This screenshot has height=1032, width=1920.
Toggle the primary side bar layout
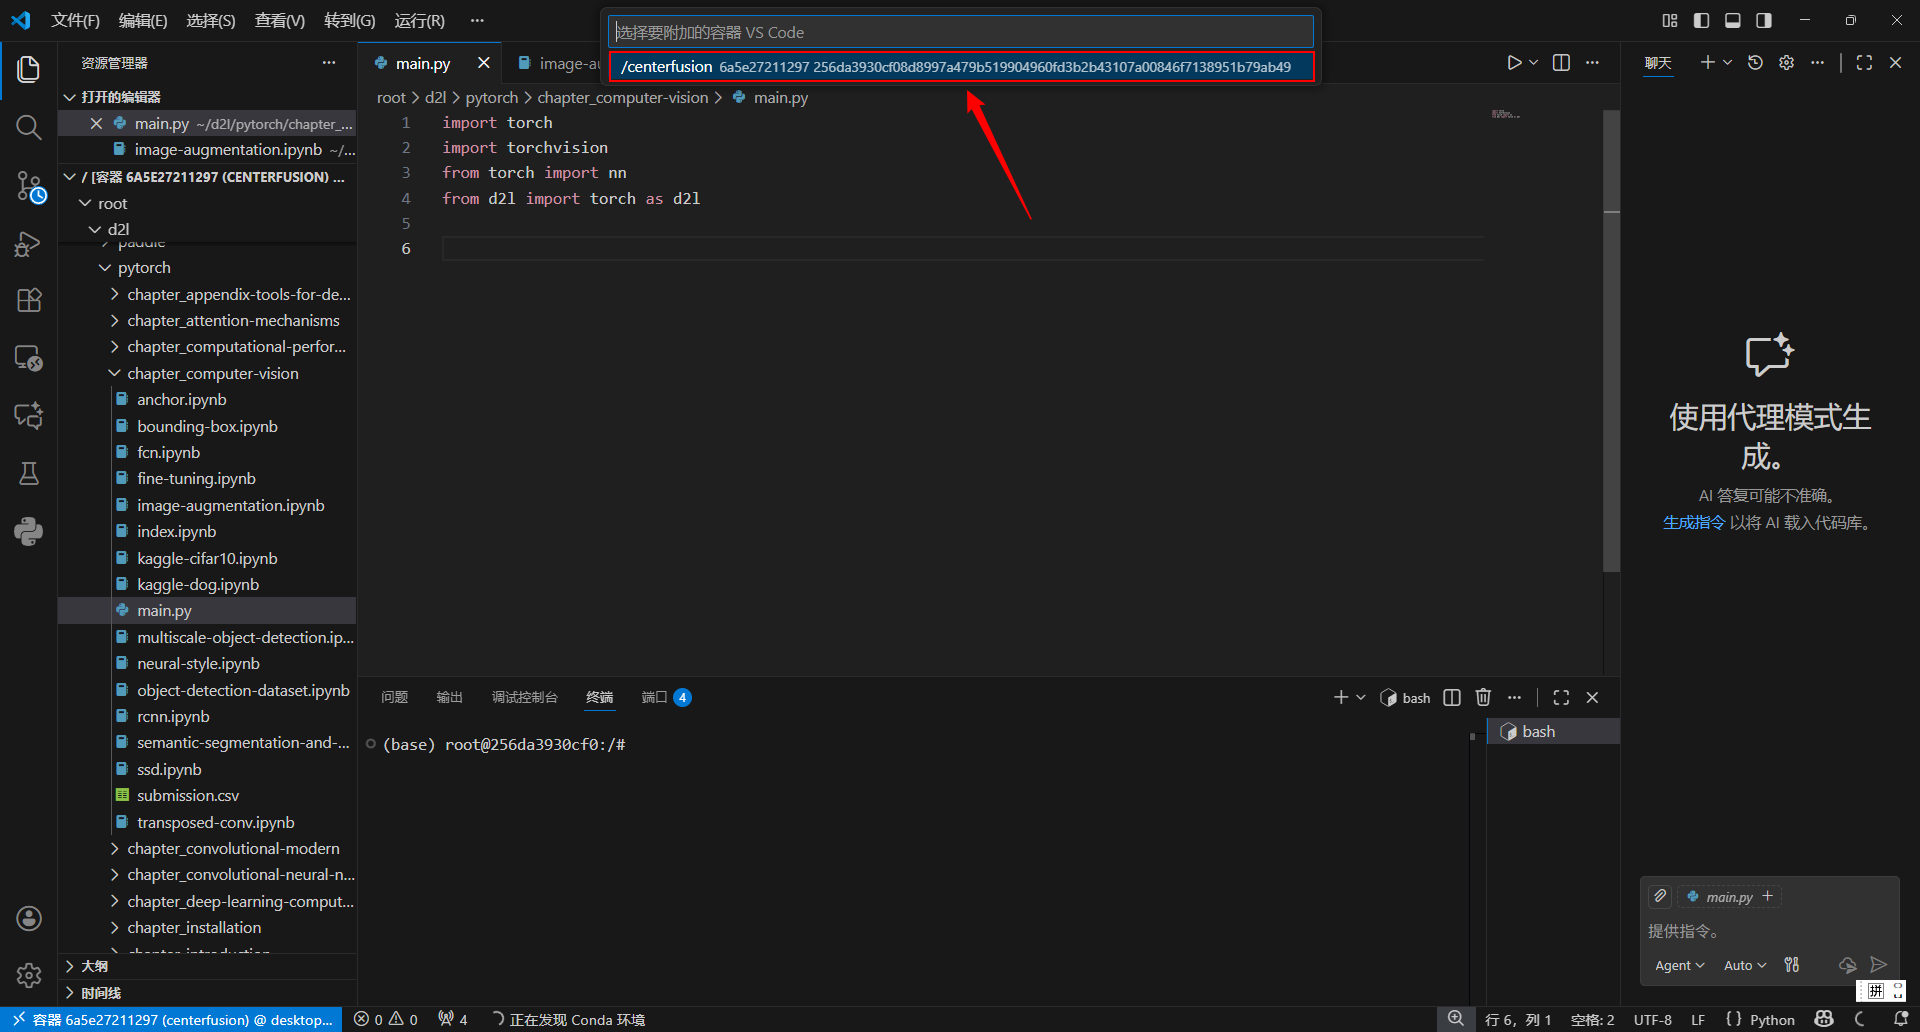point(1702,21)
